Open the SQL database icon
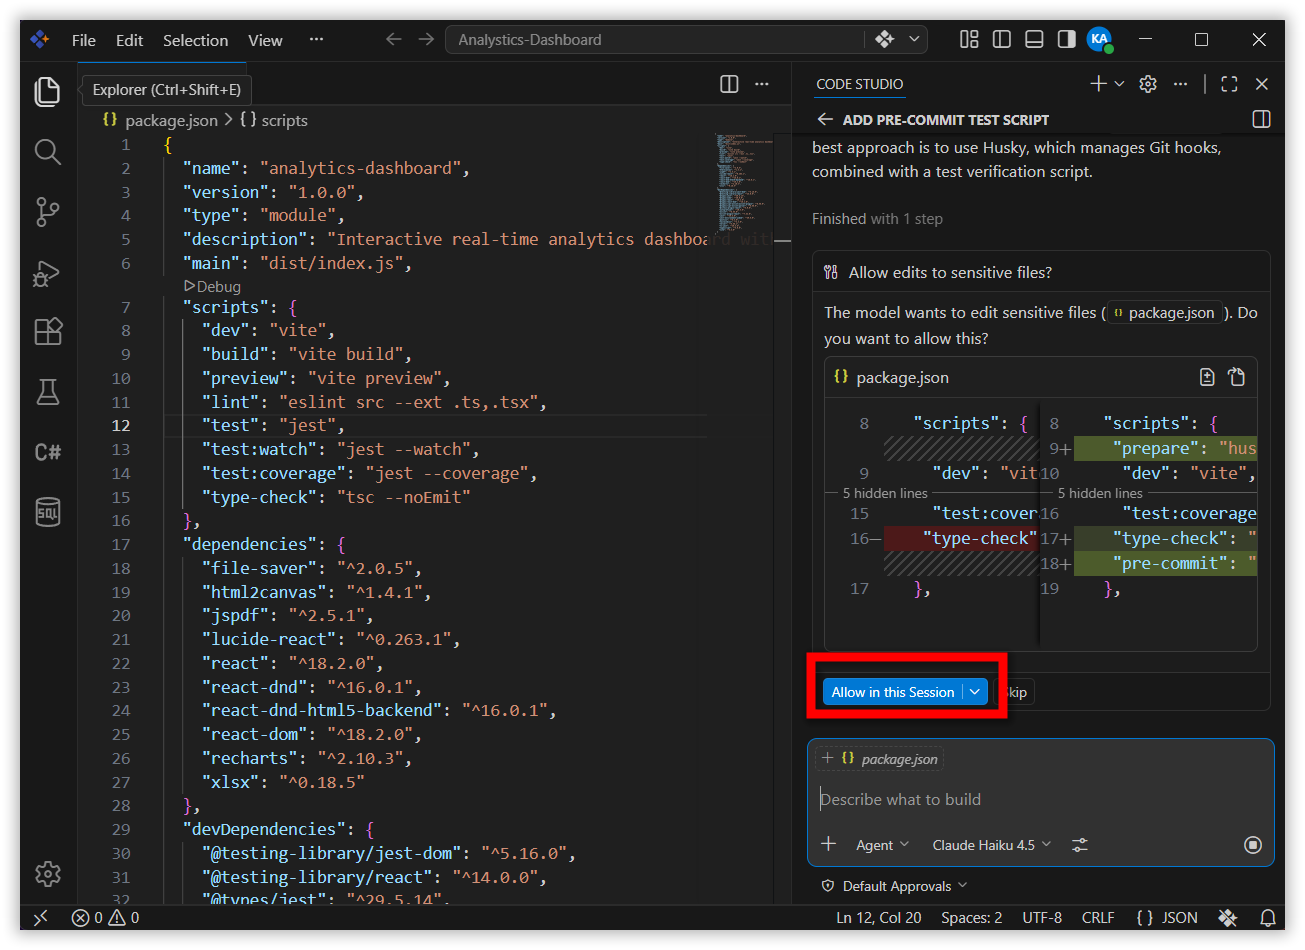1305x950 pixels. click(x=47, y=512)
